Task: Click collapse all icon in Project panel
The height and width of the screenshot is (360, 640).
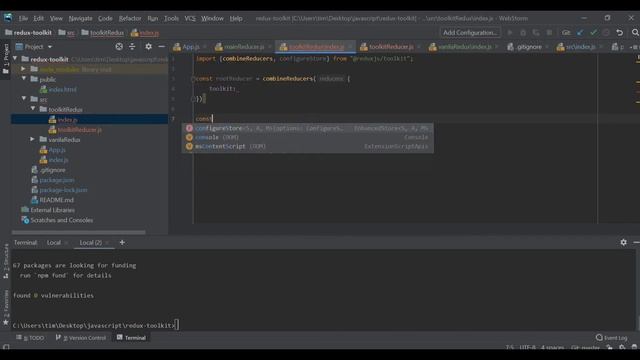Action: click(x=132, y=47)
